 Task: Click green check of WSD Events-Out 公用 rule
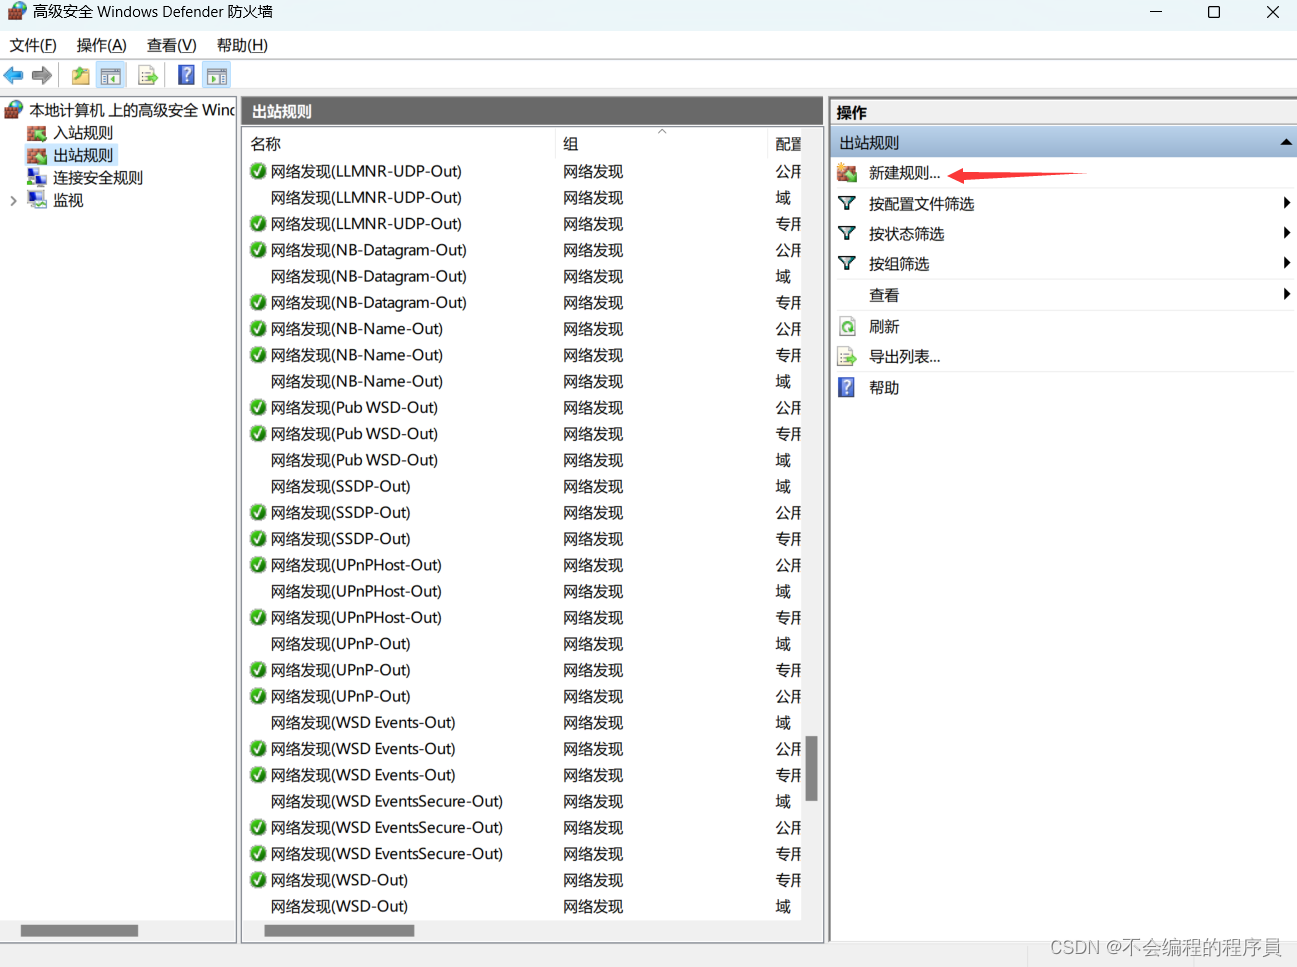click(258, 749)
